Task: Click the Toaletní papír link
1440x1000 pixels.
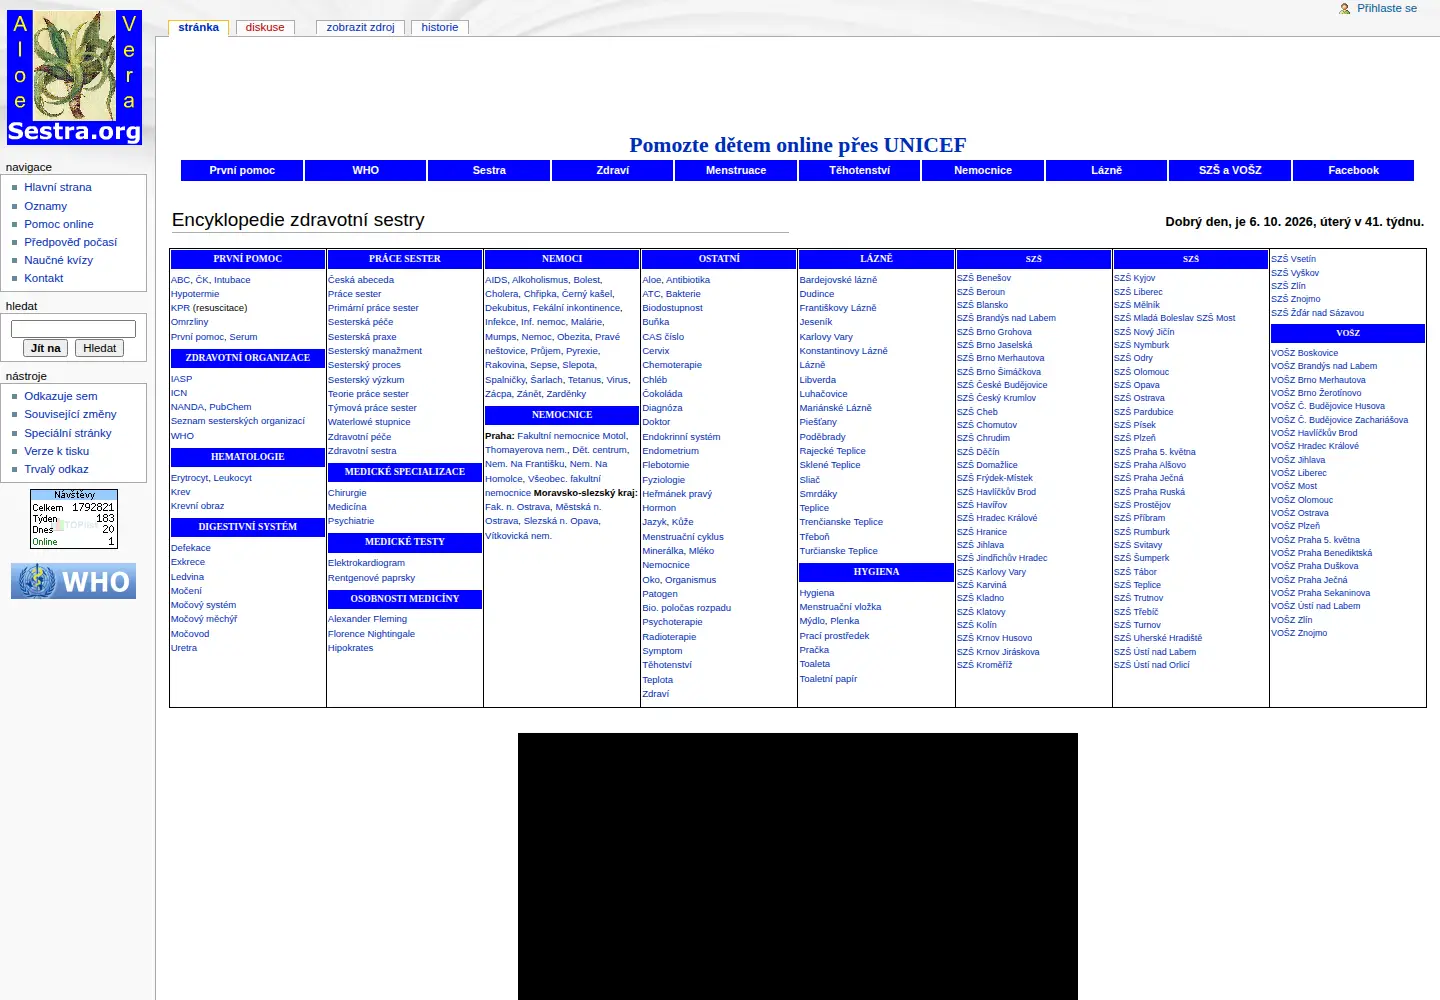Action: [x=828, y=679]
